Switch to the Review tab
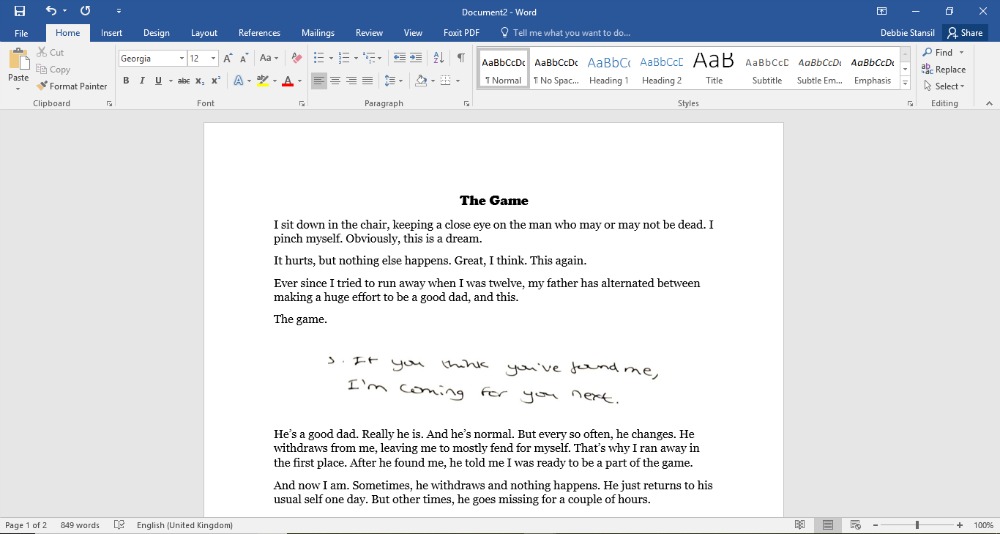 [369, 33]
